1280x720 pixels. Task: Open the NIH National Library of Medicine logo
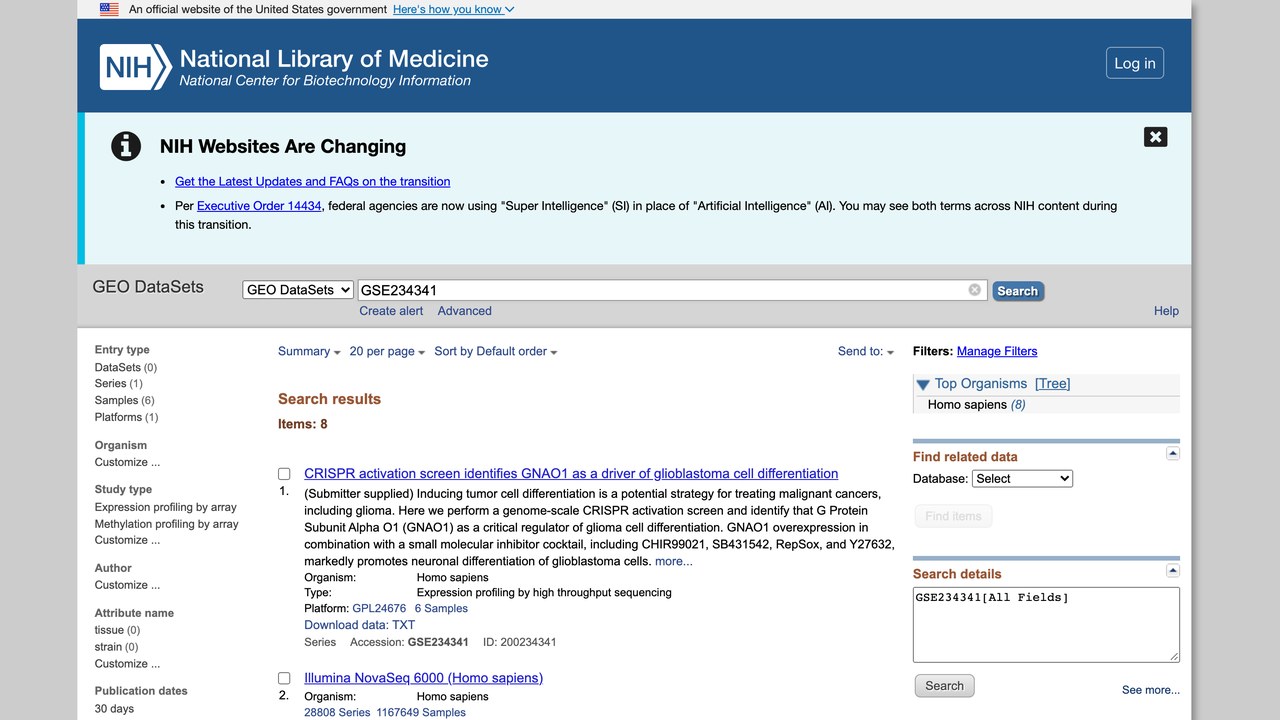point(294,67)
